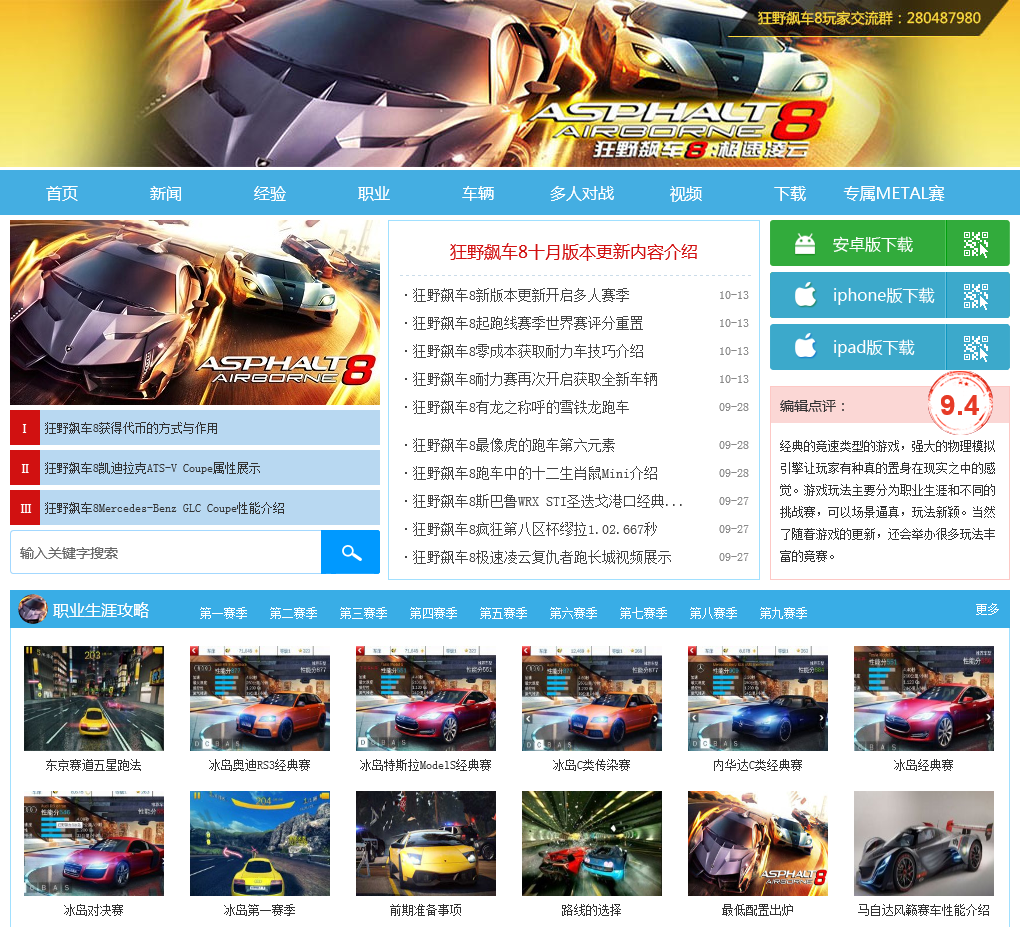Open 狂野飙车8Mercedes-Benz GLC Coupe性能介绍

point(165,508)
